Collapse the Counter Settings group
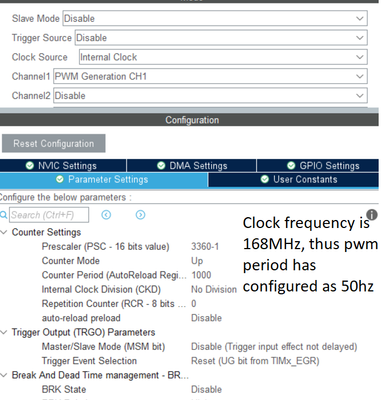383x400 pixels. pyautogui.click(x=4, y=232)
